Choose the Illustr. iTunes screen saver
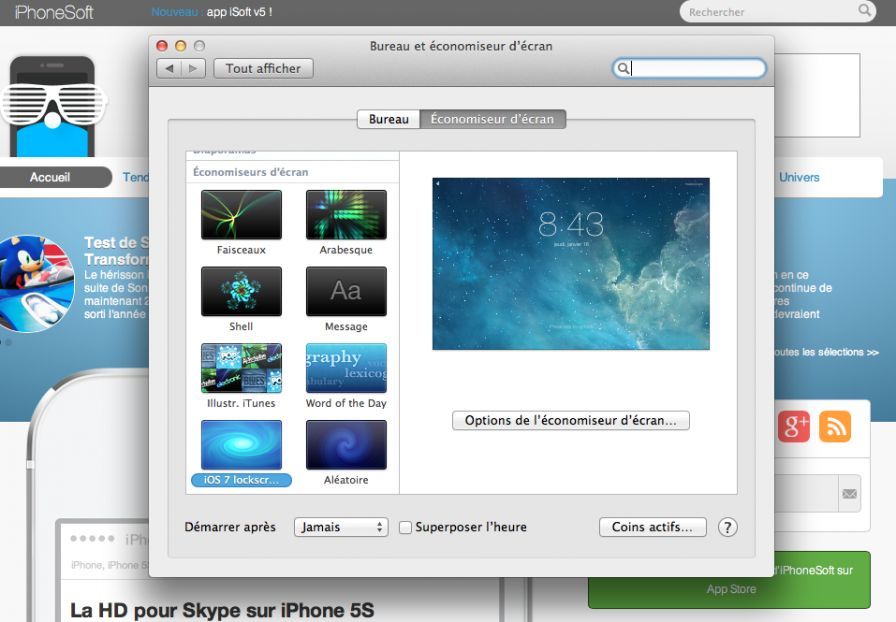This screenshot has height=622, width=896. 241,368
